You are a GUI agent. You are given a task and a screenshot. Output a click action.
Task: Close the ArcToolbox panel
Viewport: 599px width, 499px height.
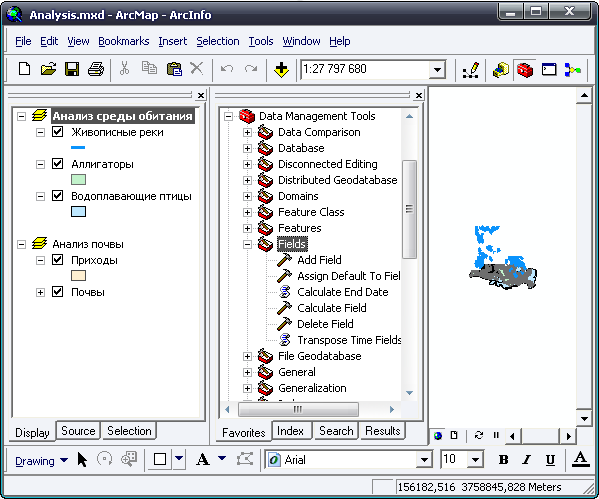point(419,95)
